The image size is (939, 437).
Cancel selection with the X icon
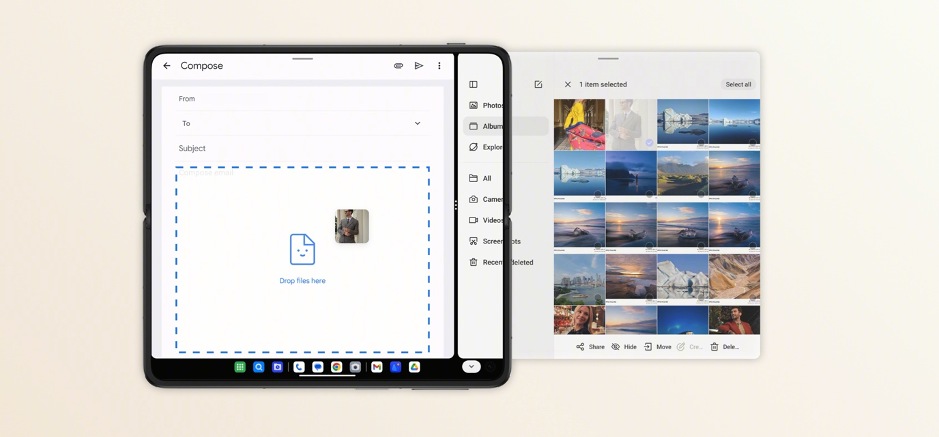568,85
